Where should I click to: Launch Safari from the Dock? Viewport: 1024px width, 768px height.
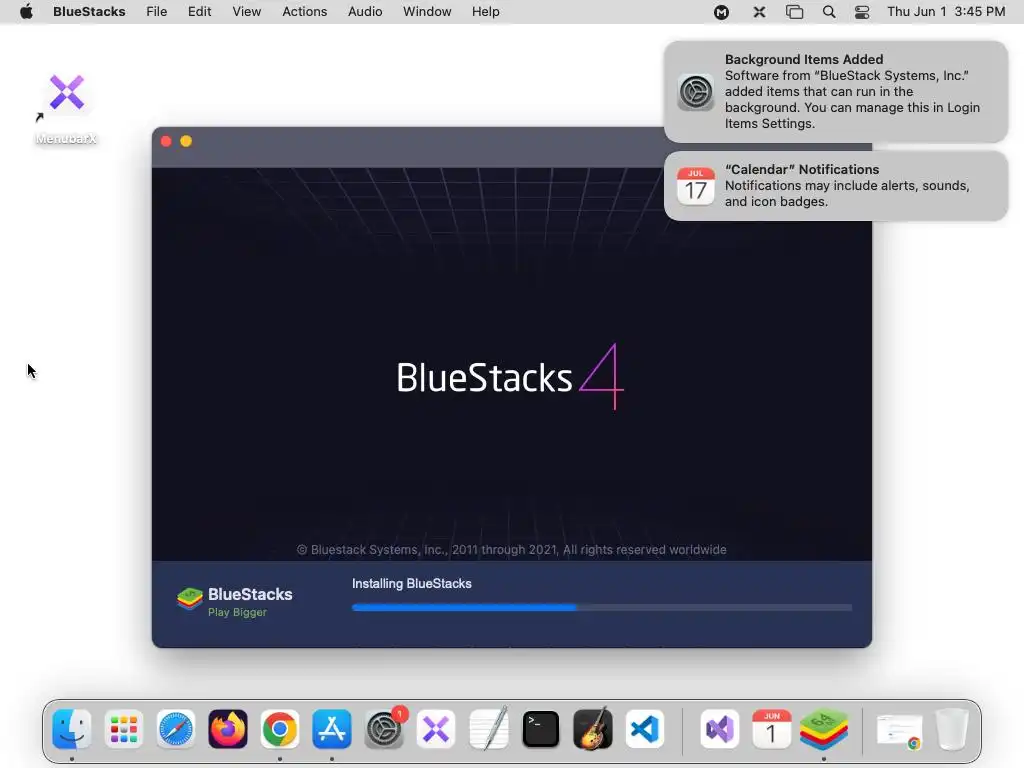[176, 729]
